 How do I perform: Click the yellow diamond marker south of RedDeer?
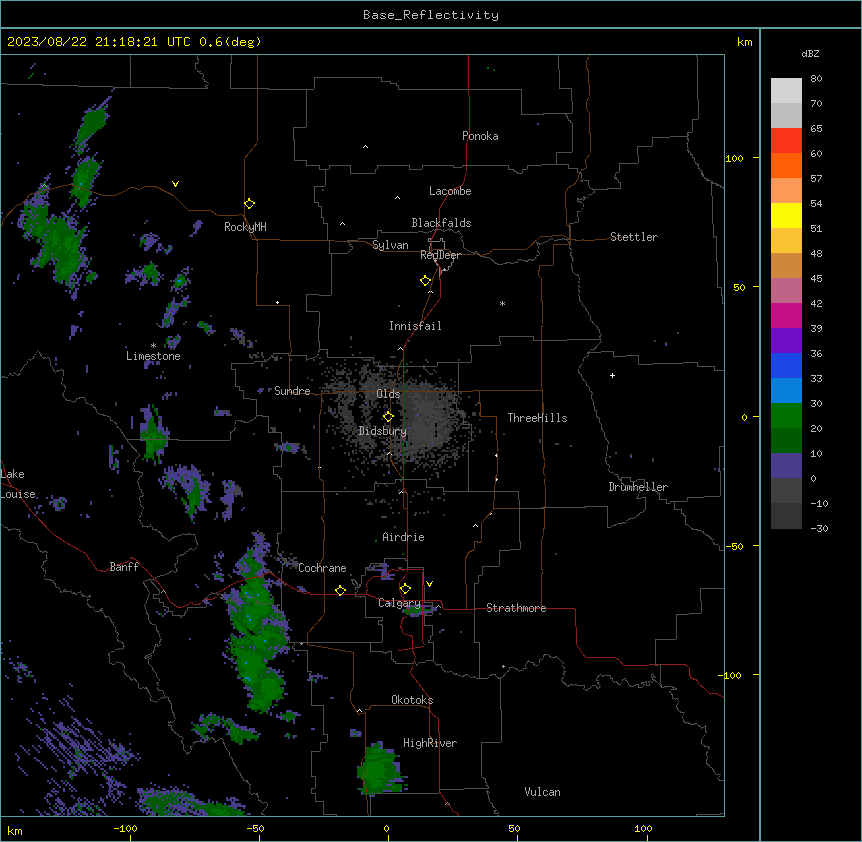[425, 280]
